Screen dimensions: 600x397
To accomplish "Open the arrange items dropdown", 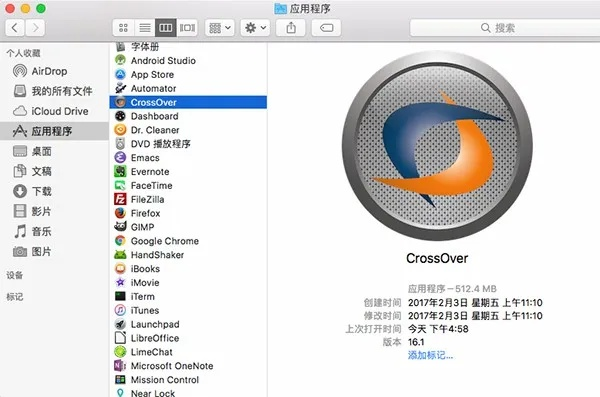I will (x=220, y=28).
